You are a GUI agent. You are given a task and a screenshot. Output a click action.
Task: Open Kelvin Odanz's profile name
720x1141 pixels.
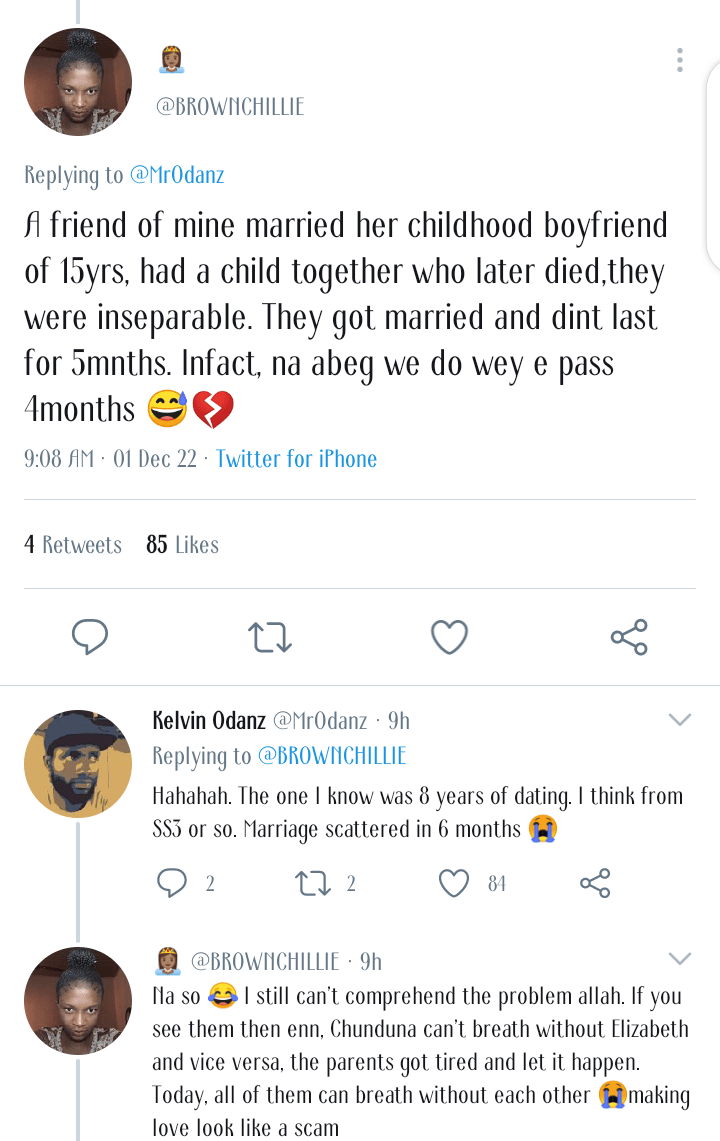209,720
